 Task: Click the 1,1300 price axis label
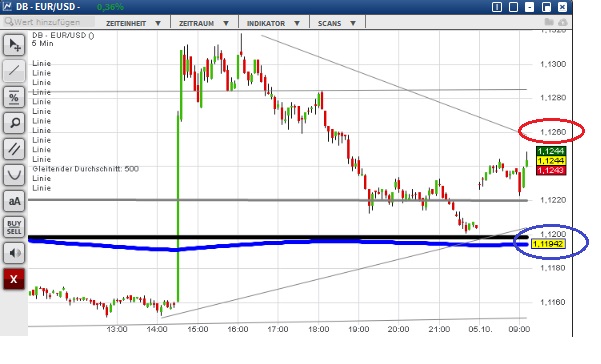[553, 64]
